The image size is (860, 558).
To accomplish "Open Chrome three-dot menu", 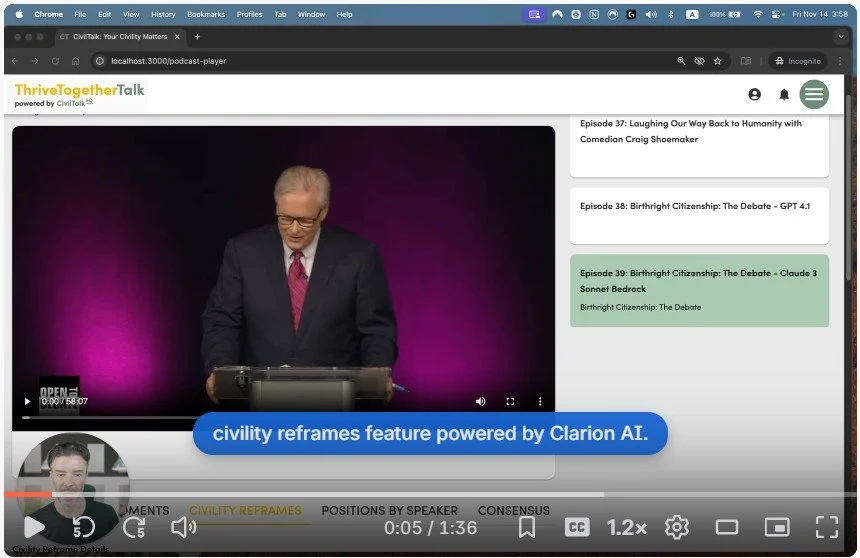I will [840, 61].
